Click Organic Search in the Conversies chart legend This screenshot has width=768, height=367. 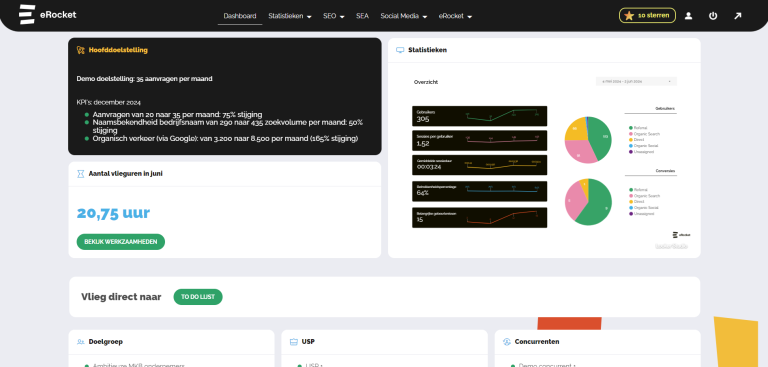645,196
